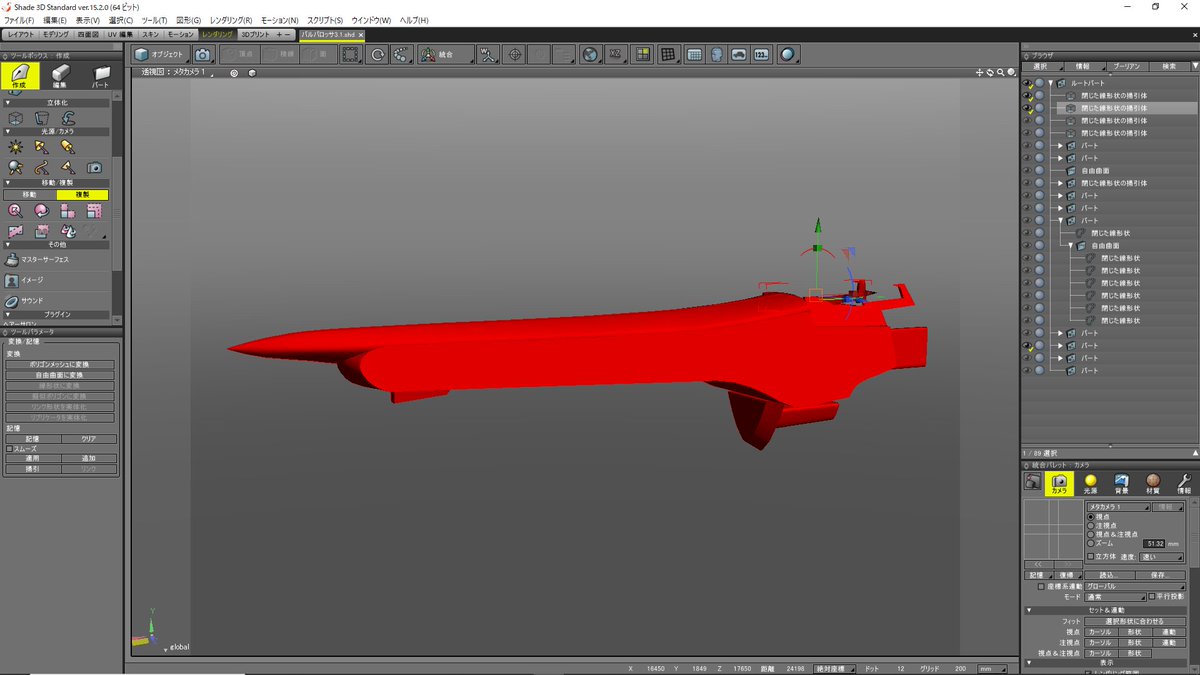Select the パート (Part) toolbox icon
The width and height of the screenshot is (1200, 675).
coord(100,76)
